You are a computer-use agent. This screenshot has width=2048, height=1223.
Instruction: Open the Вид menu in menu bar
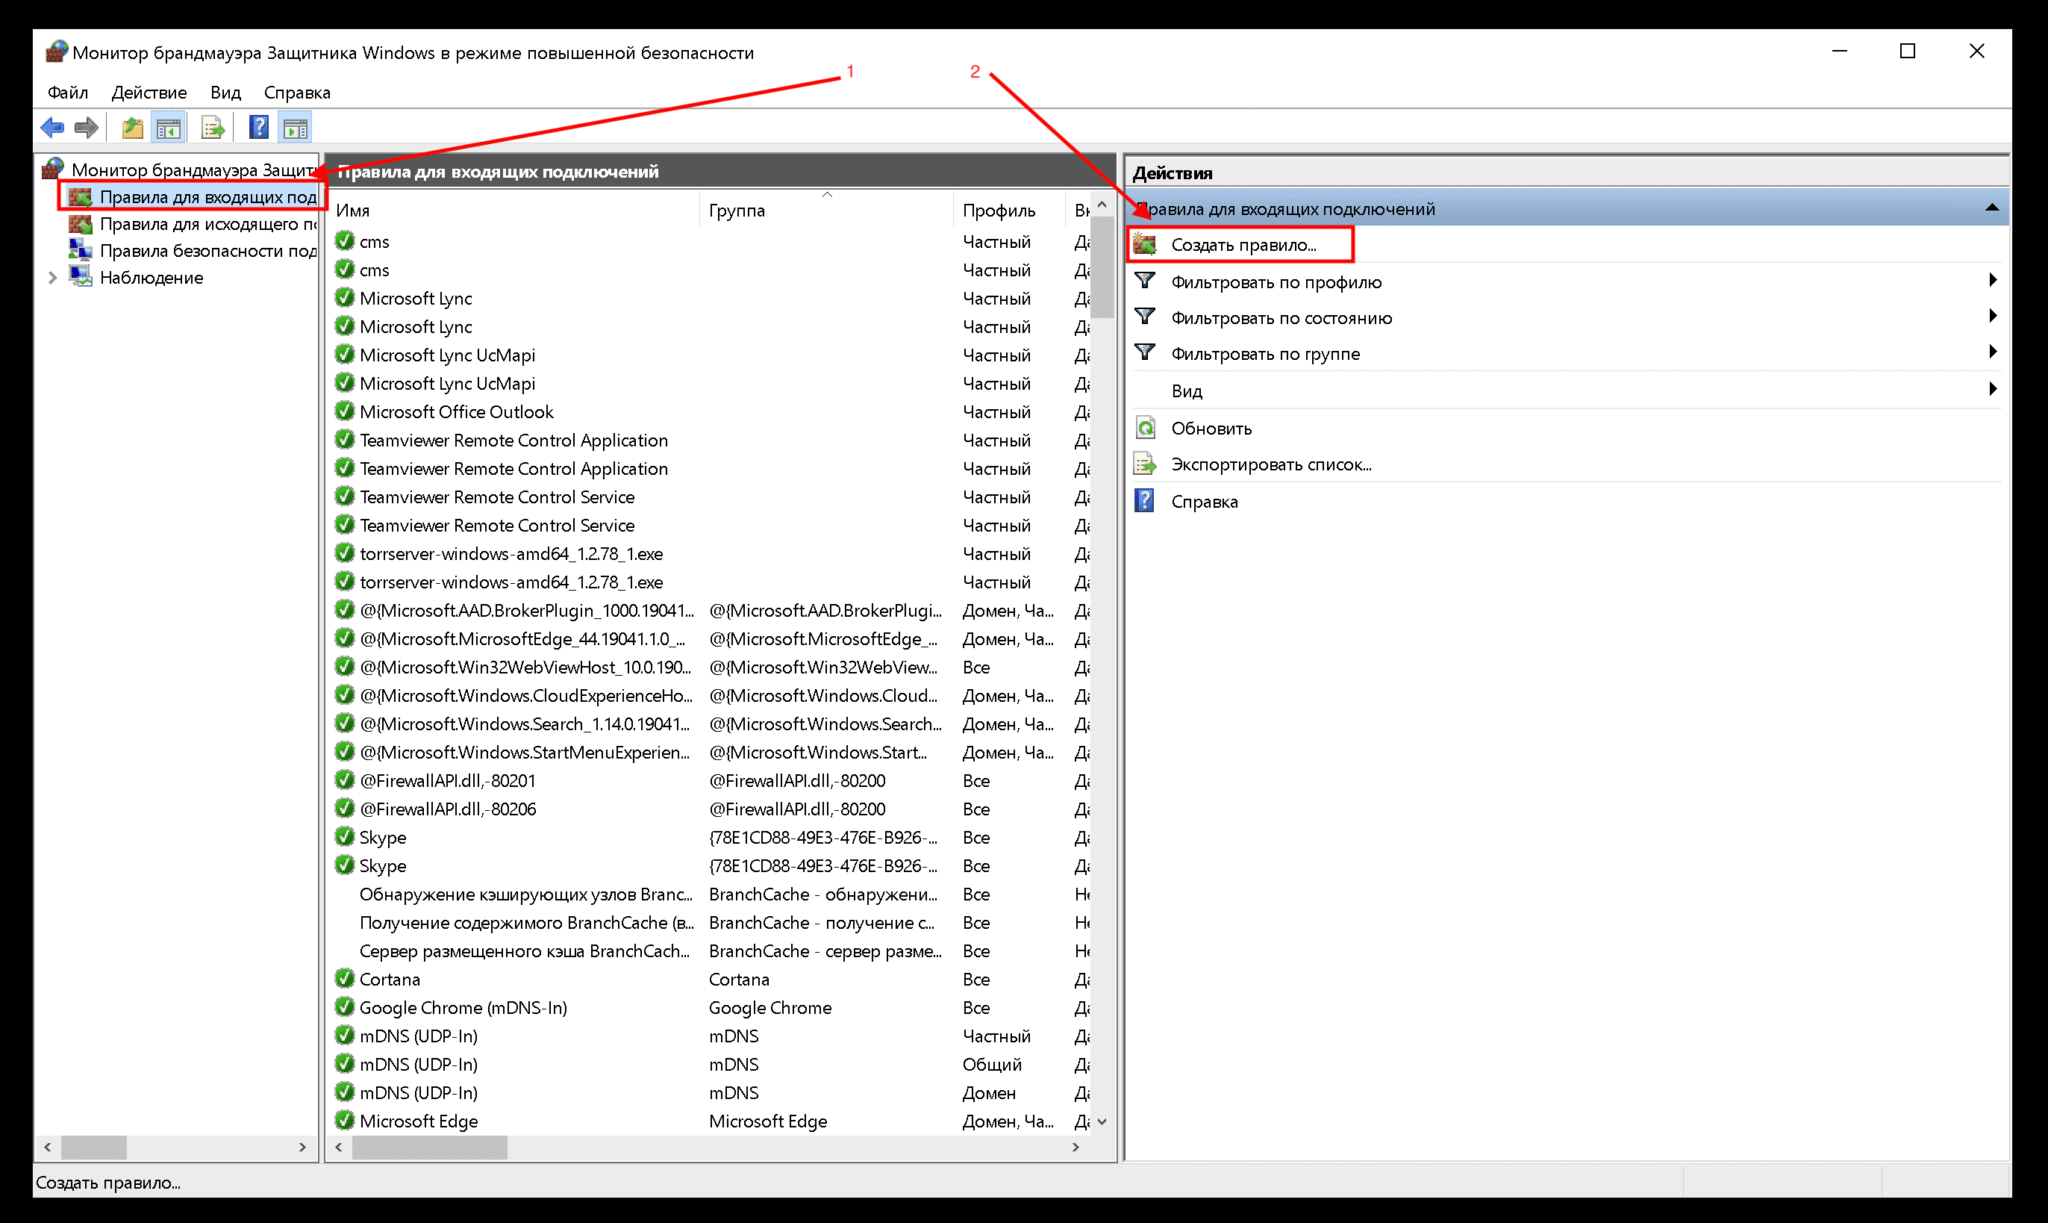click(x=225, y=92)
